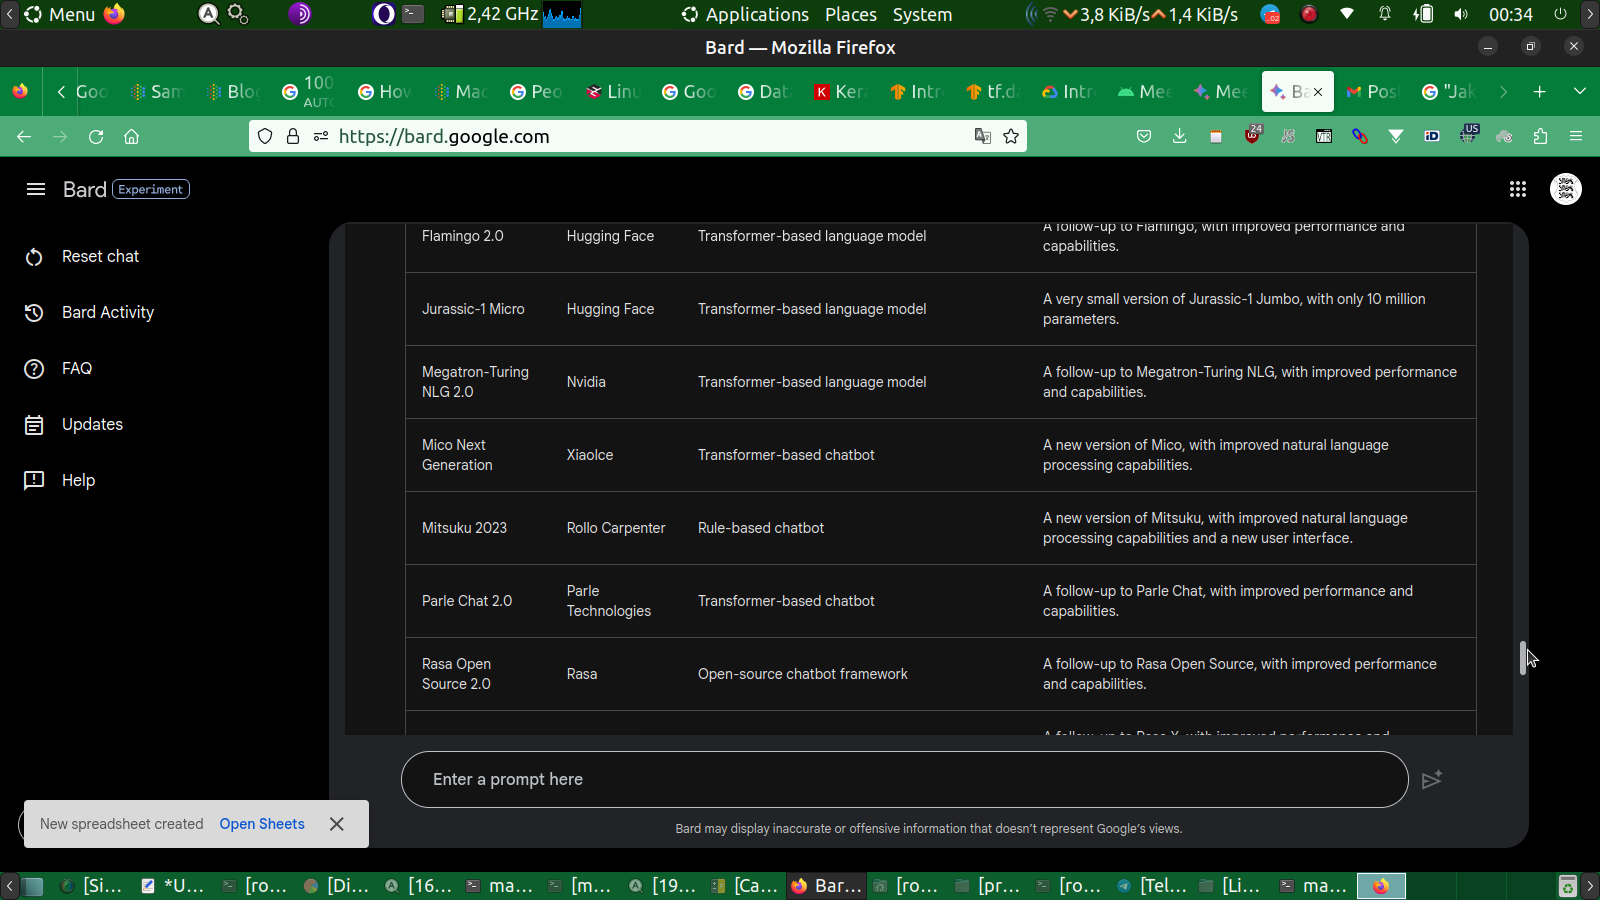Screen dimensions: 1600x900
Task: Translate this page via address bar icon
Action: 983,136
